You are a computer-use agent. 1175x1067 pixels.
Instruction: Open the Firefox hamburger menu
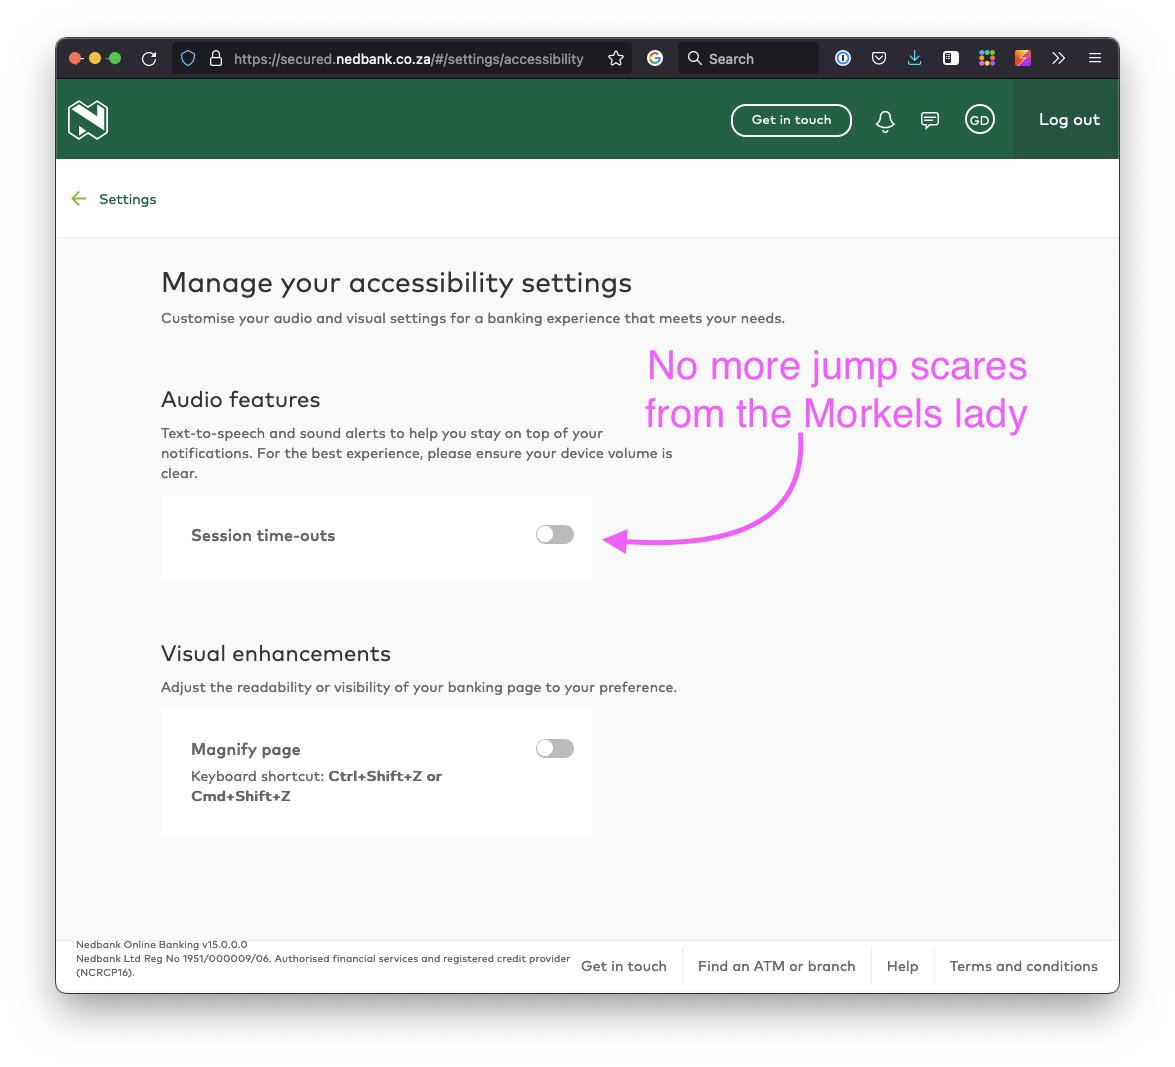click(x=1095, y=58)
